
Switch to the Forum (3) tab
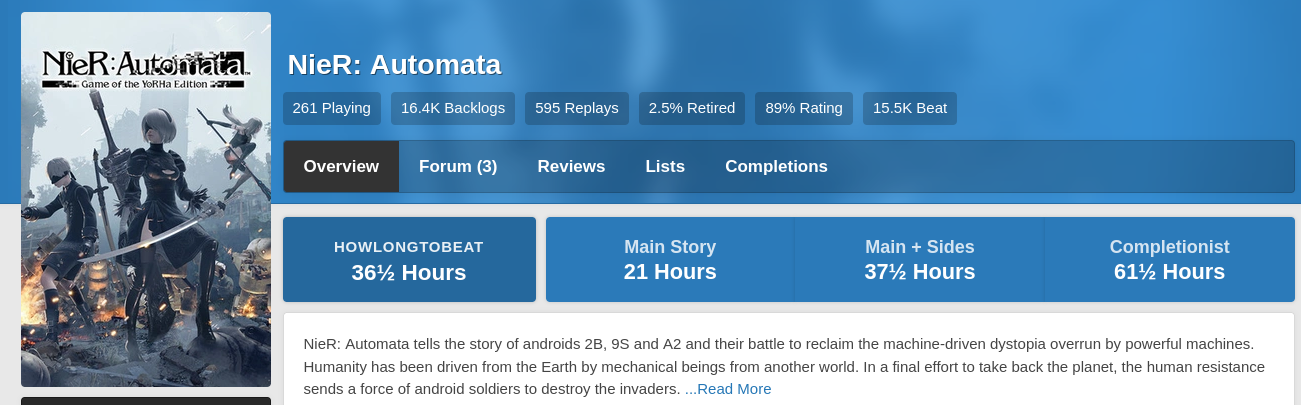click(x=458, y=166)
